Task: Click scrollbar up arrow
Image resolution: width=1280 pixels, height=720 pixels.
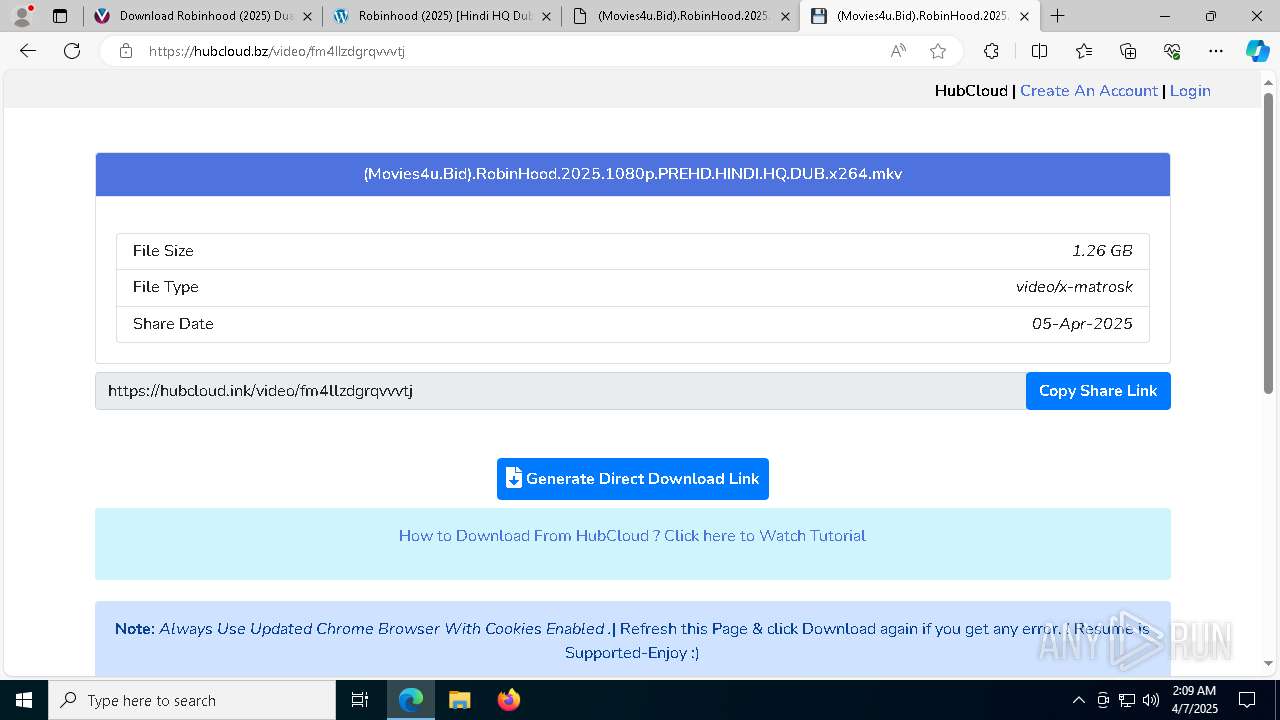Action: 1269,81
